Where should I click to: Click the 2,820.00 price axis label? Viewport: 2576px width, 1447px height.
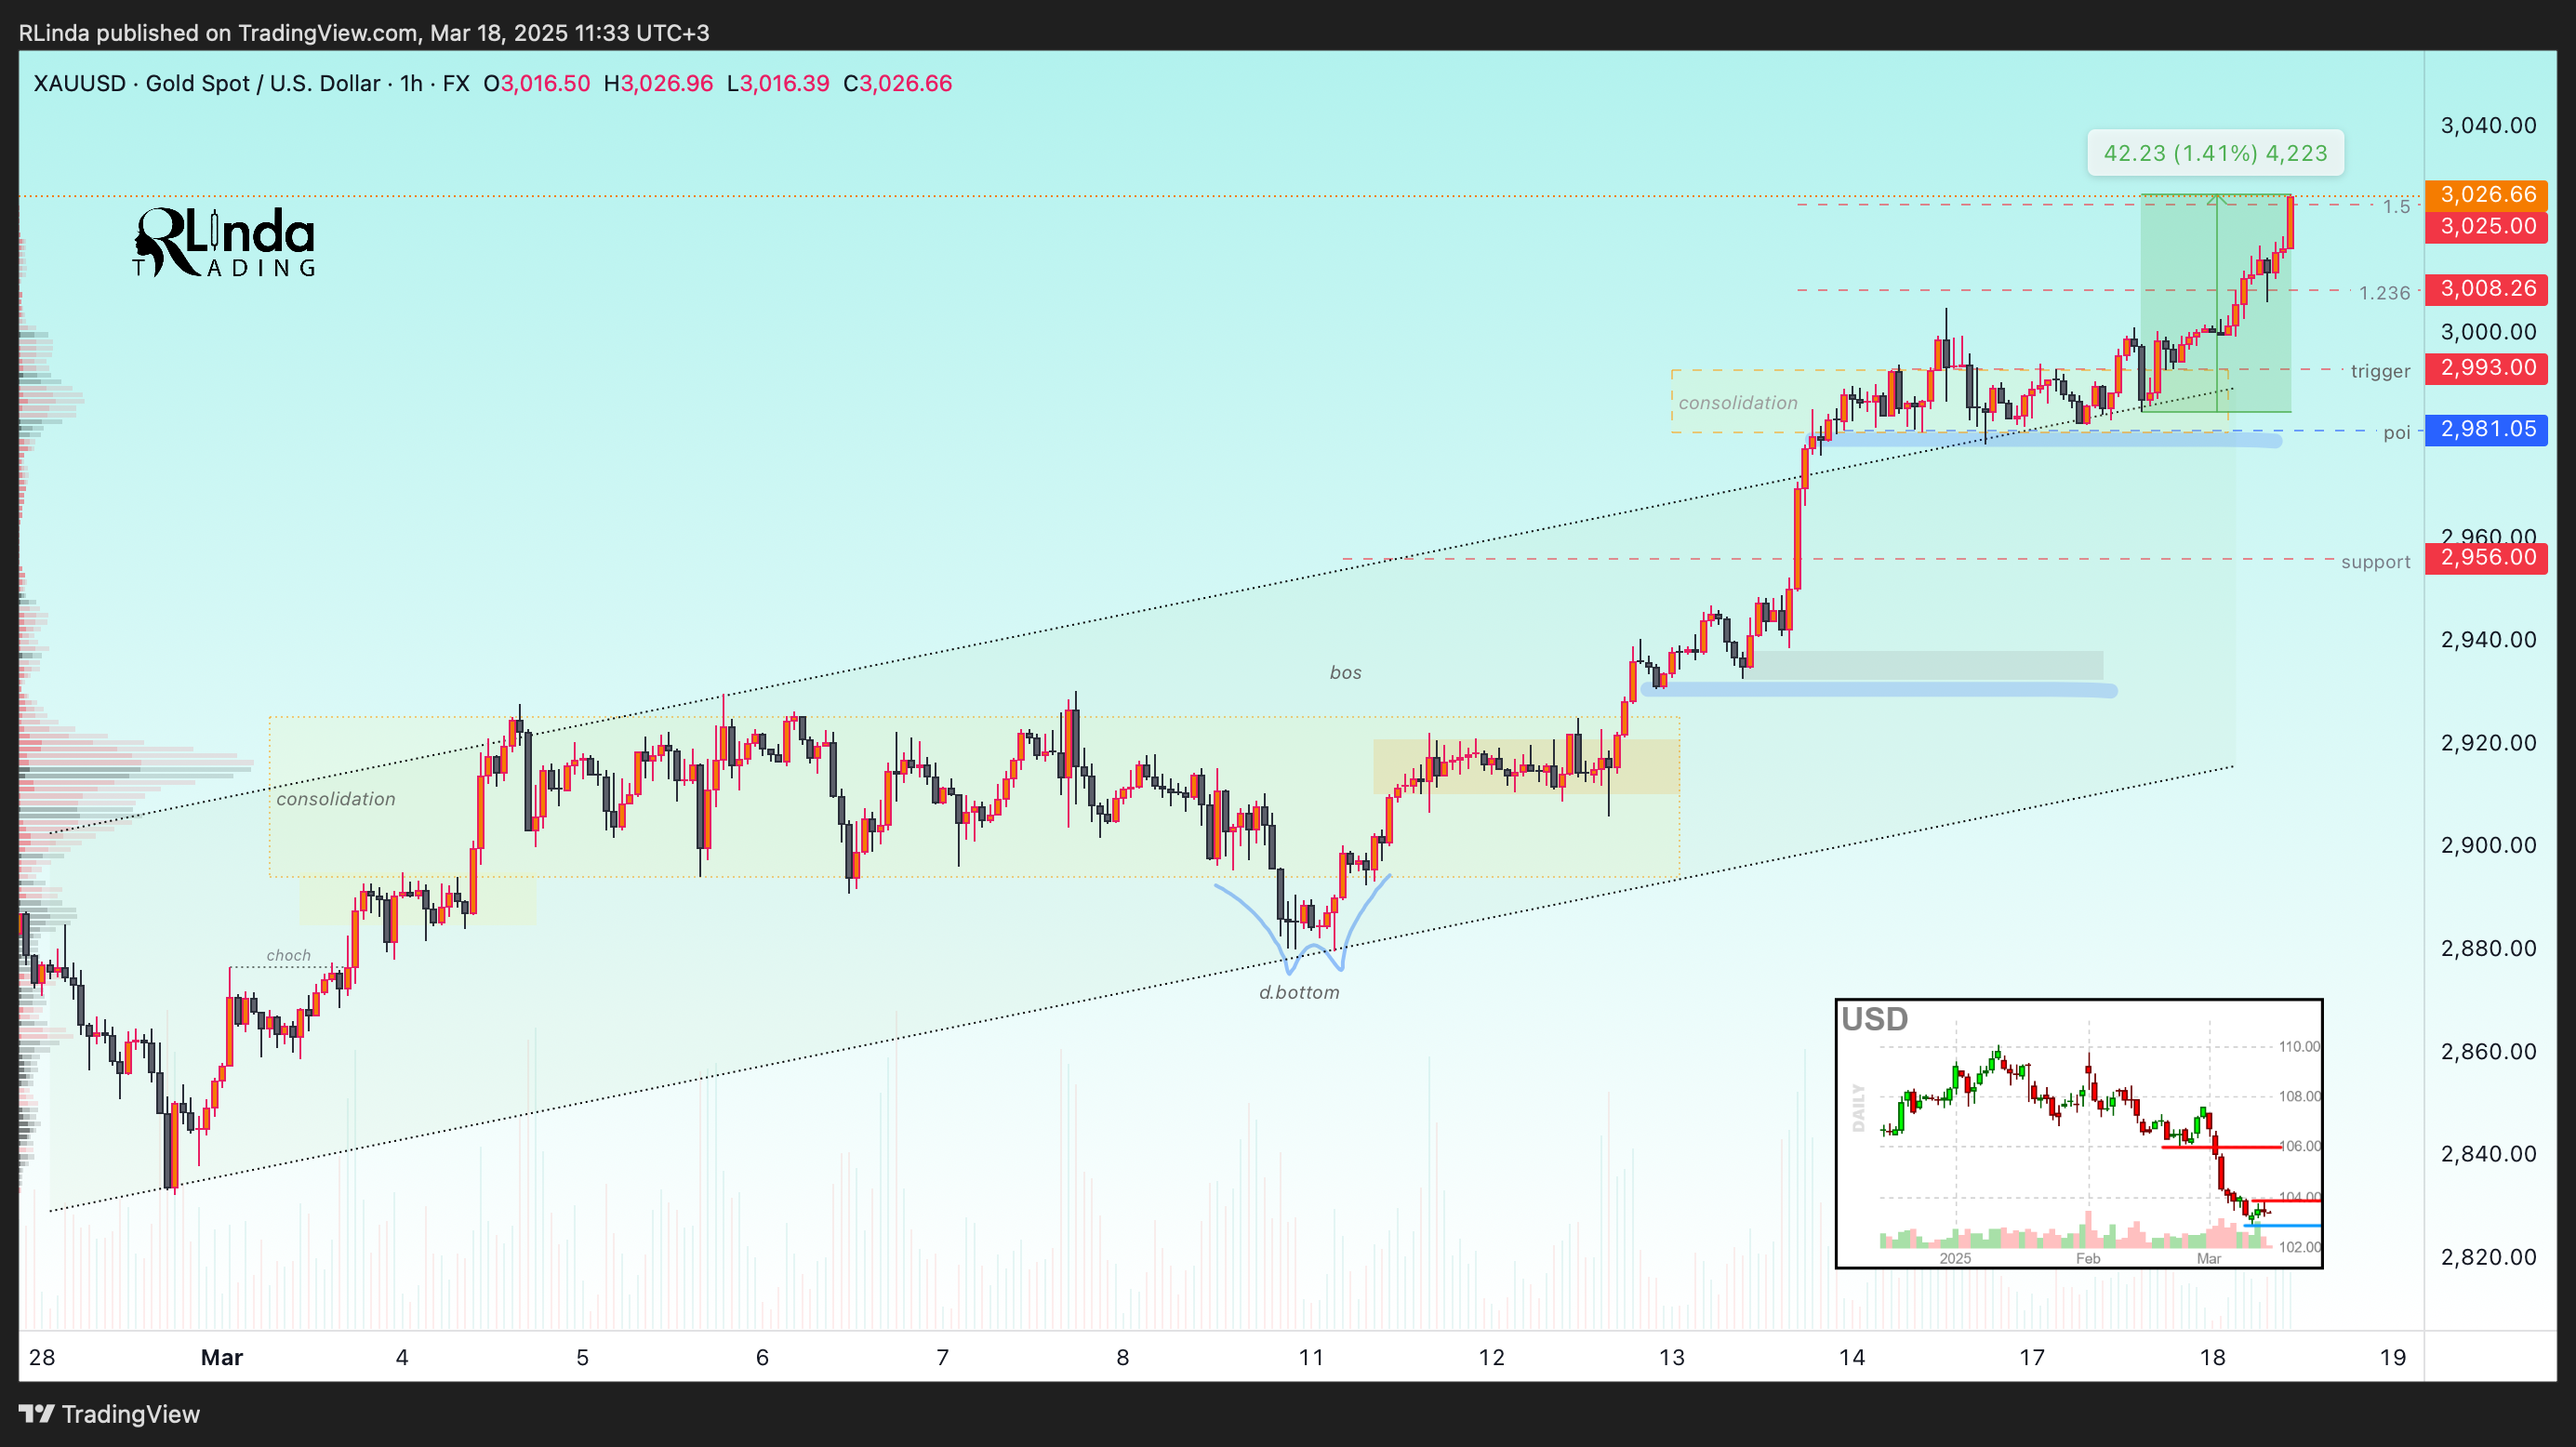(x=2488, y=1257)
